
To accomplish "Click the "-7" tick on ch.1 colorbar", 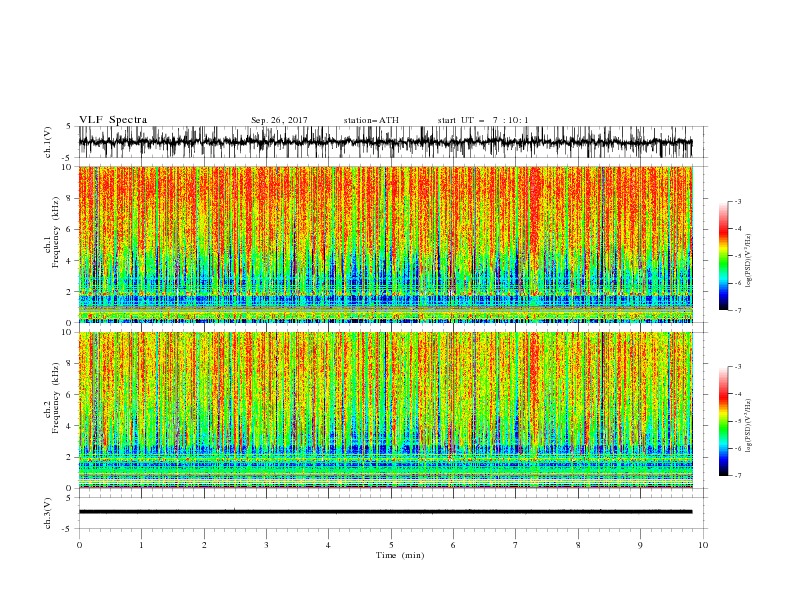I will point(738,310).
